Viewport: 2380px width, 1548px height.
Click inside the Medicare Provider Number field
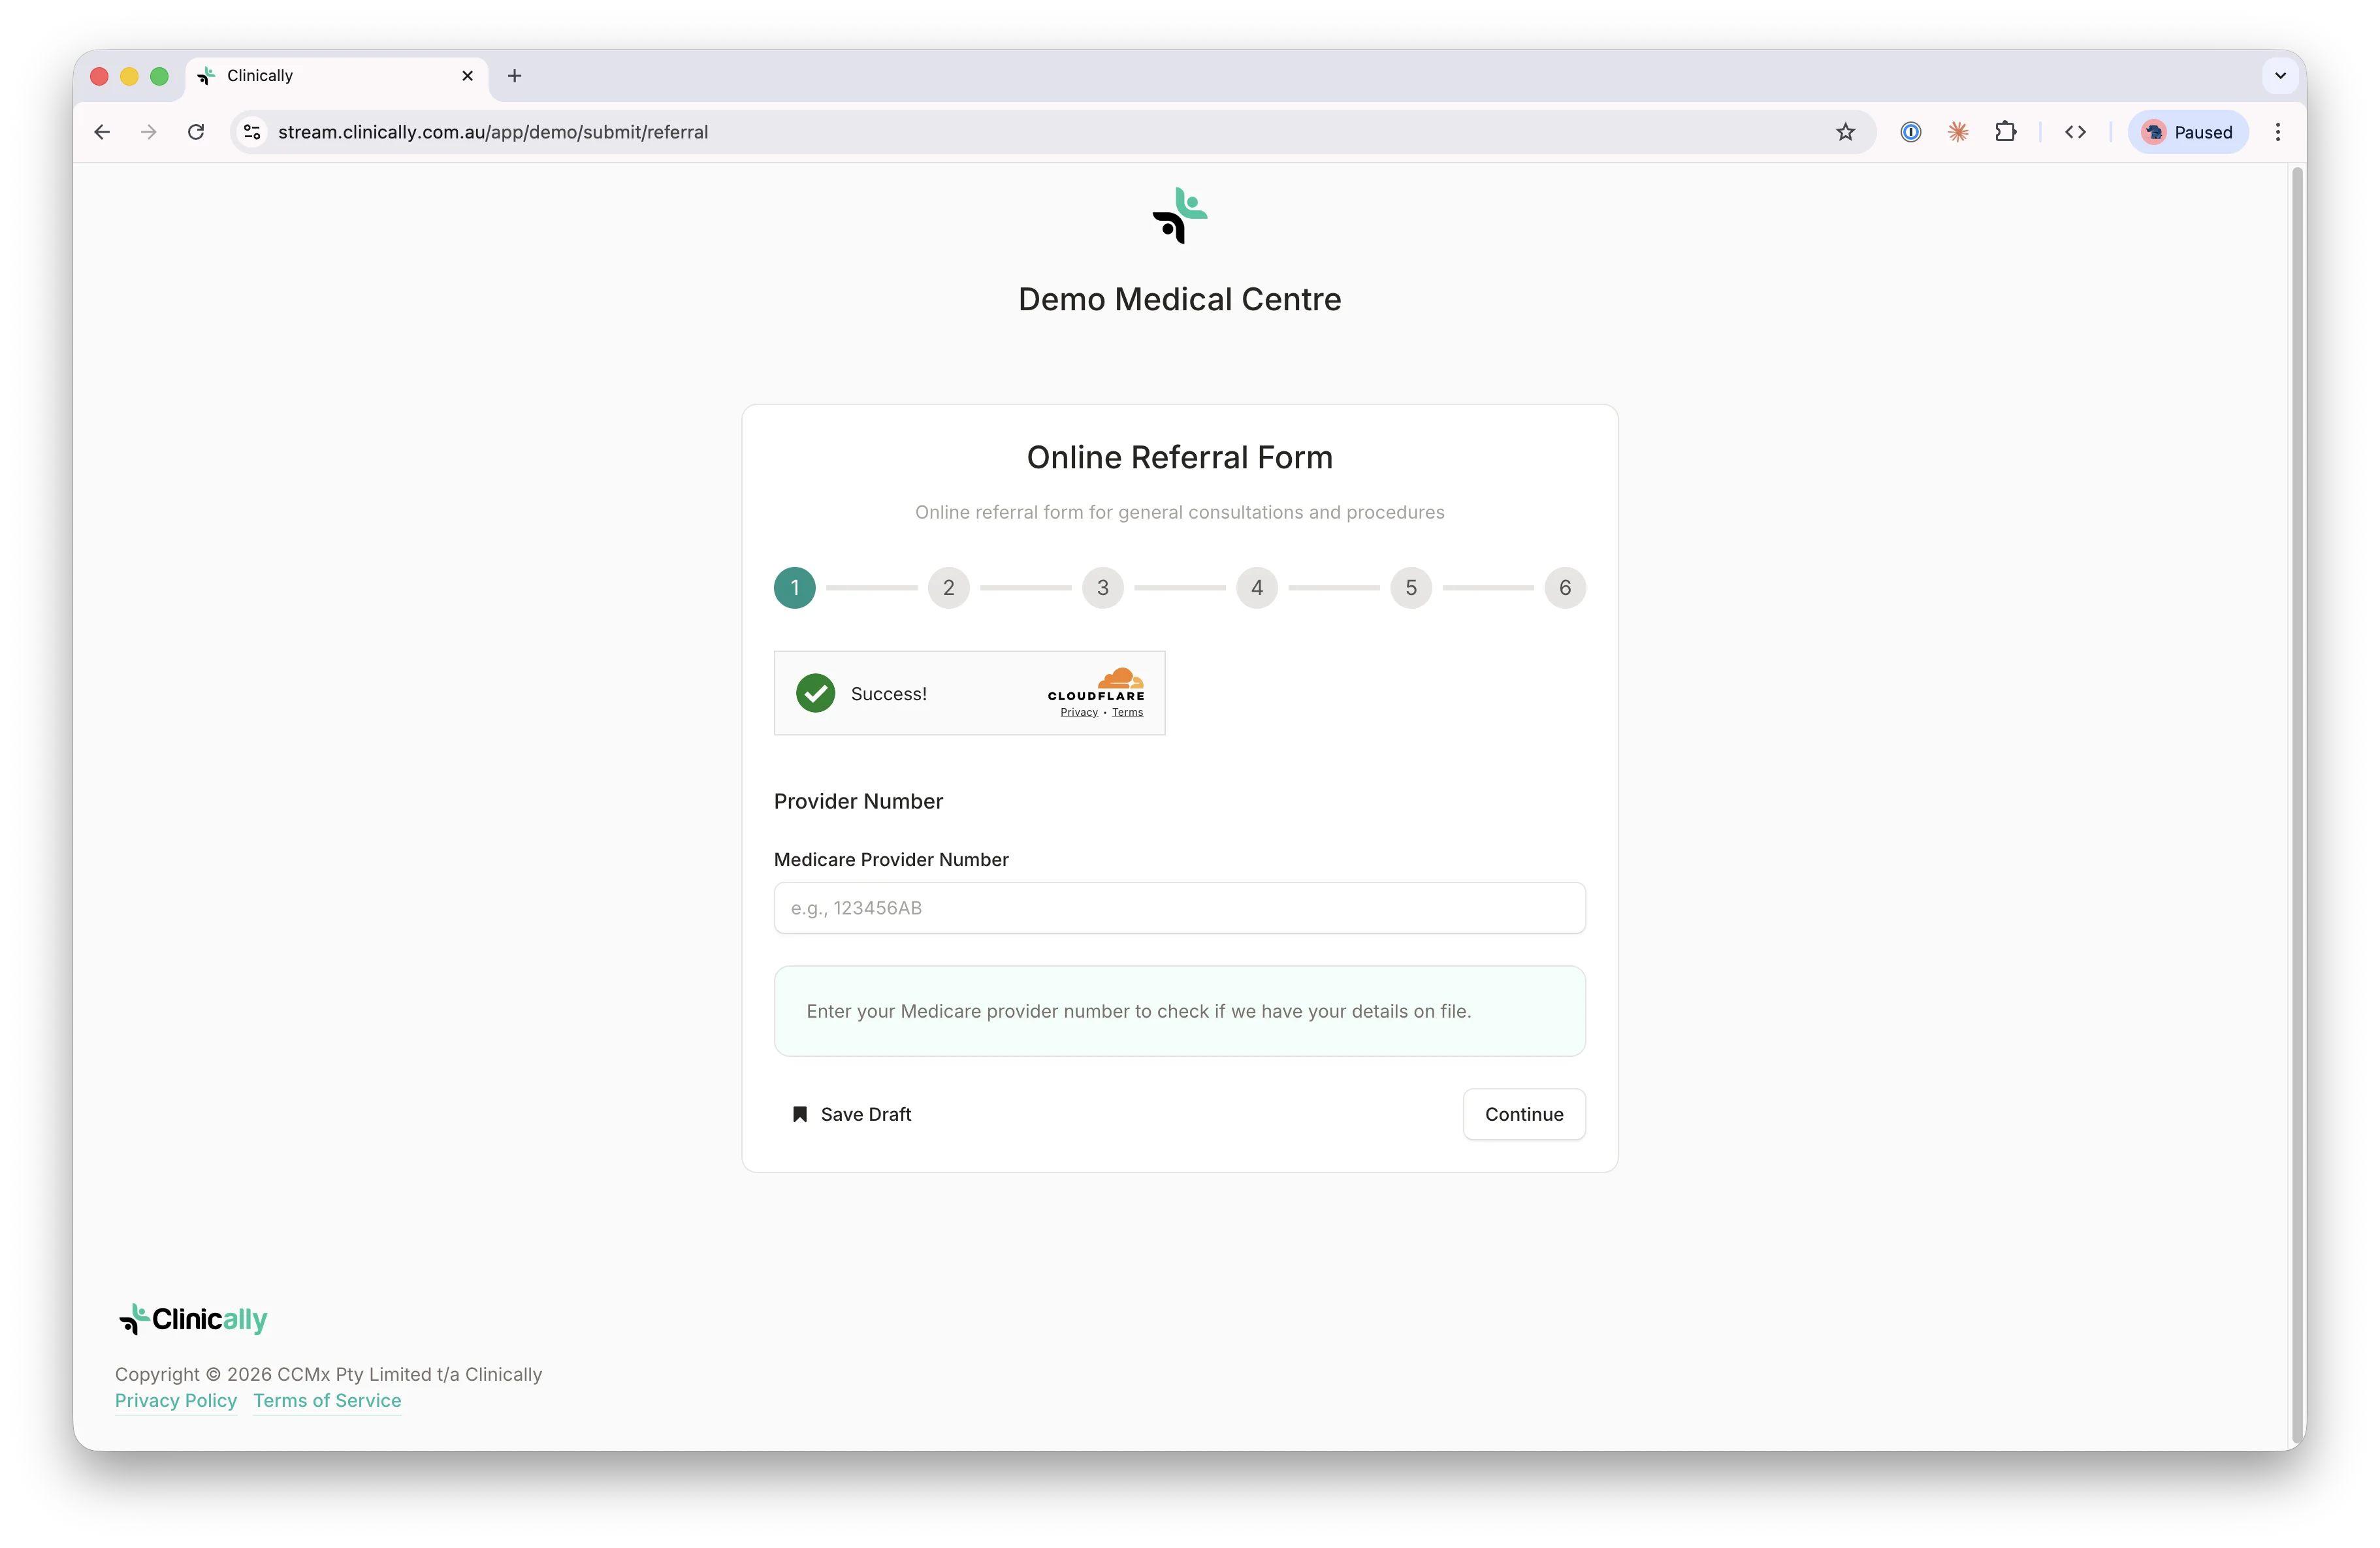(x=1179, y=908)
